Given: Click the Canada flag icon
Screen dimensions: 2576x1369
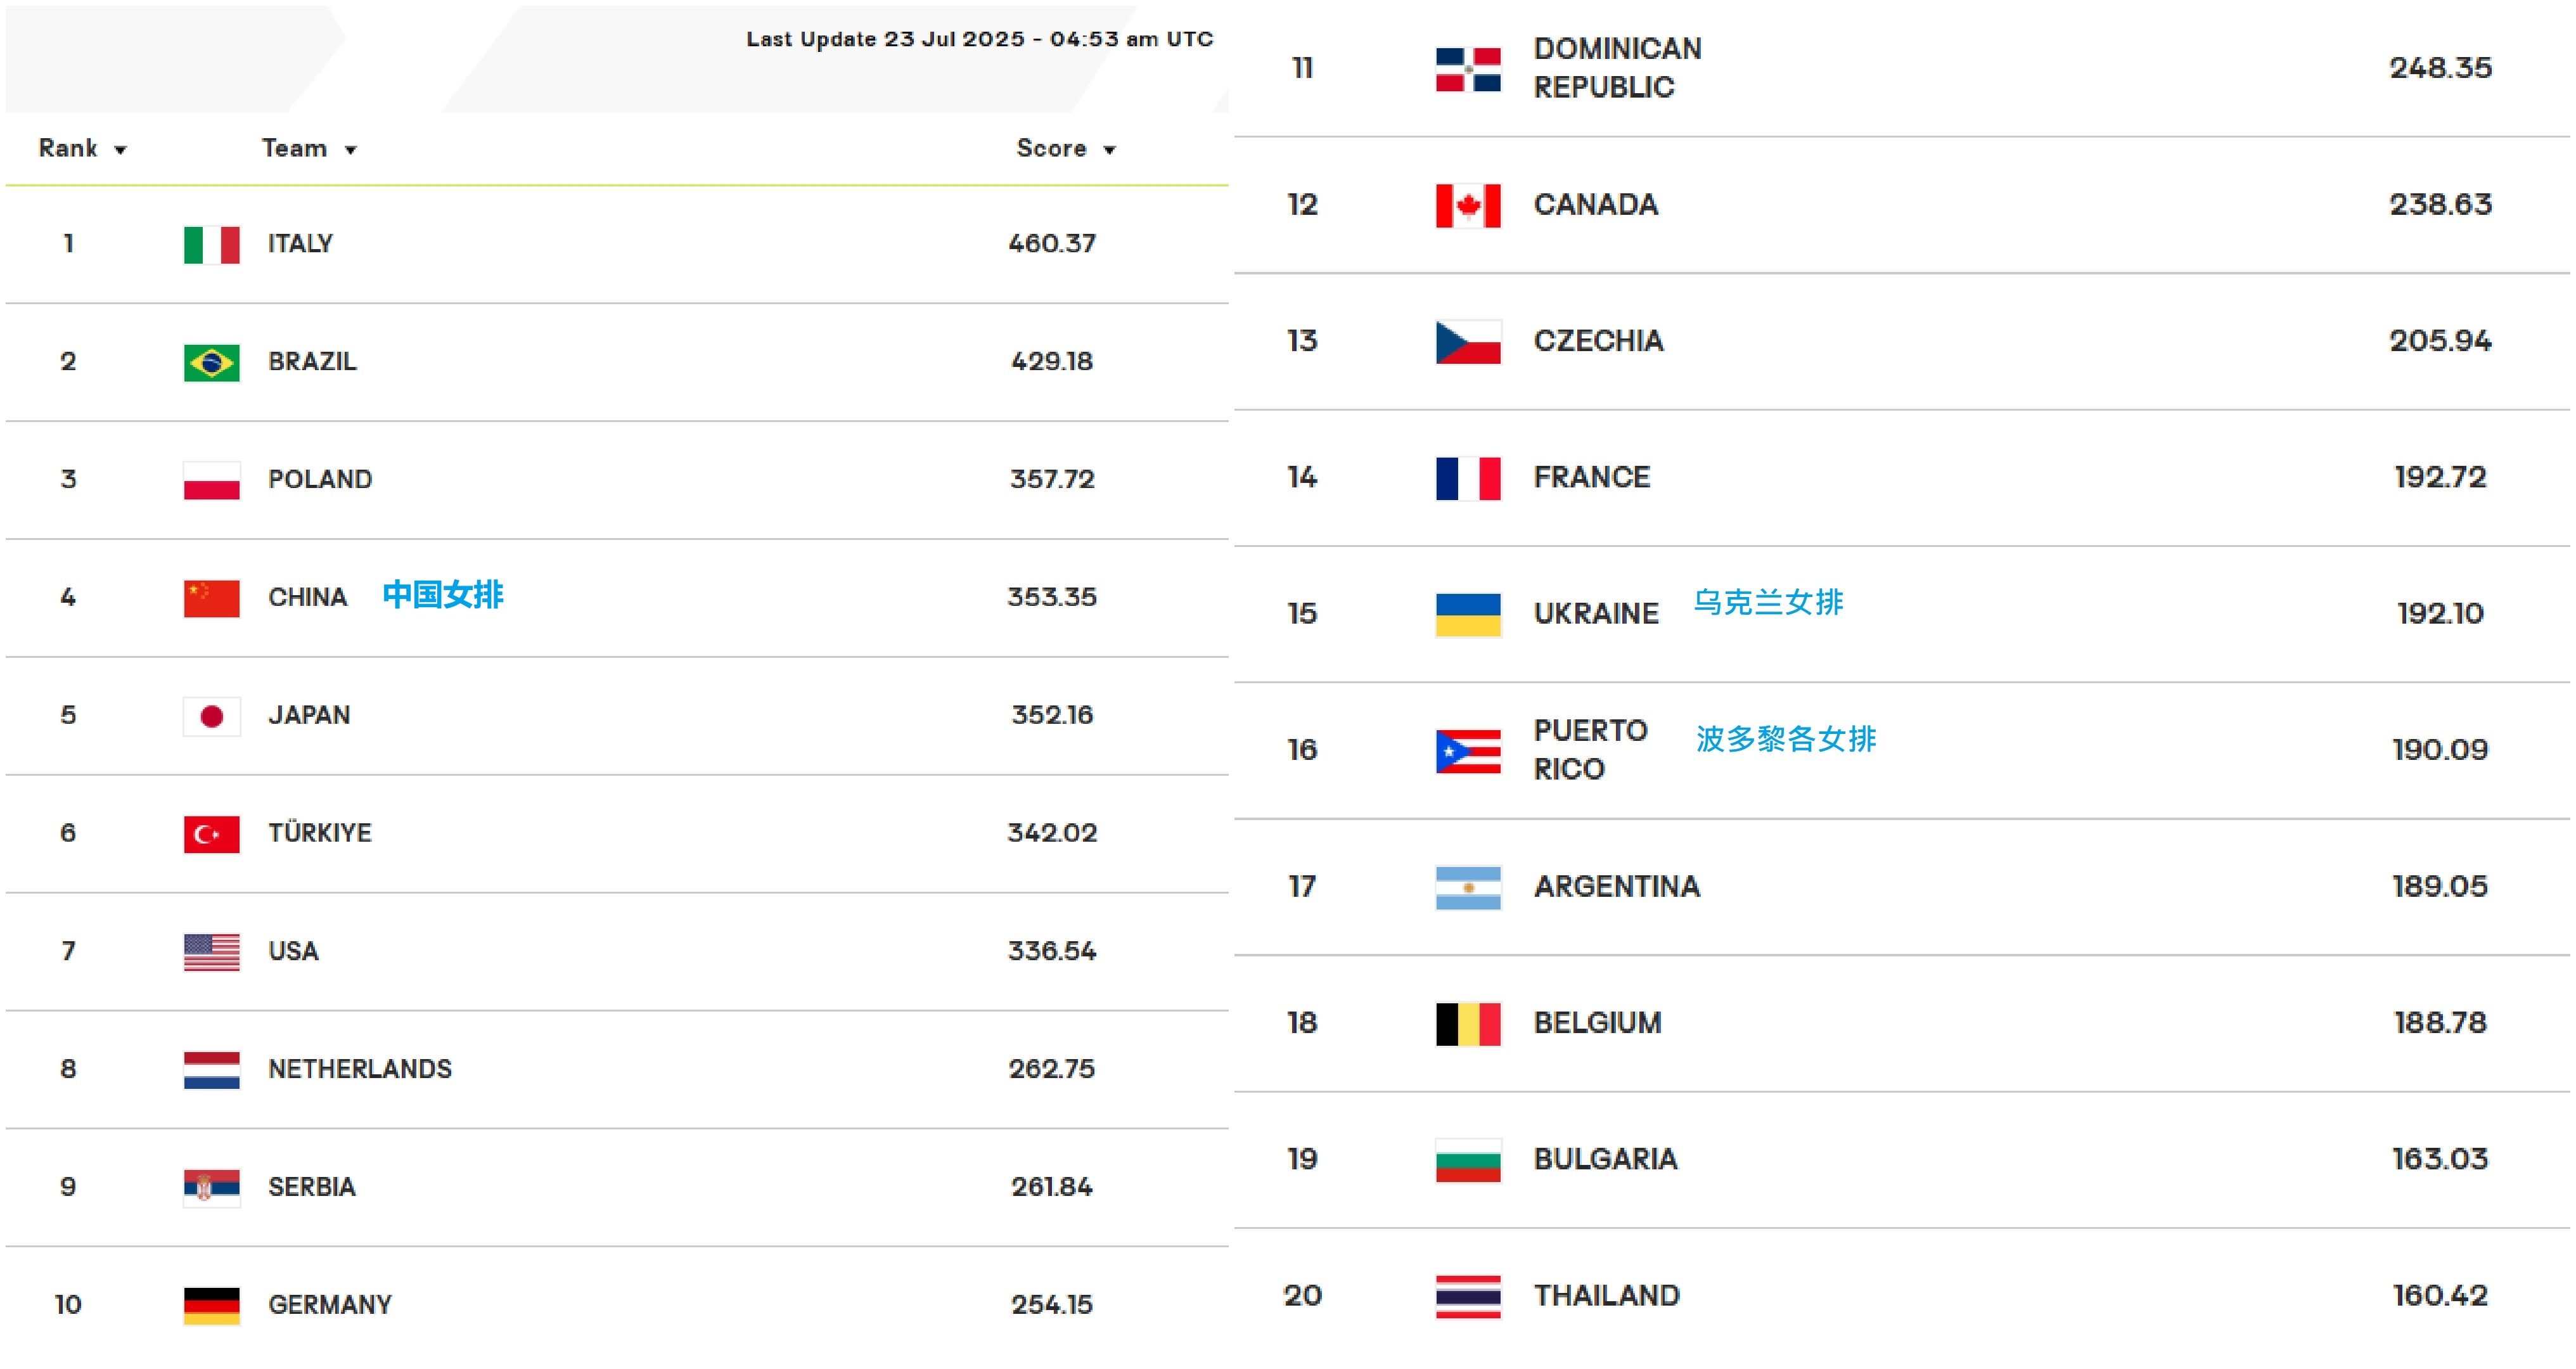Looking at the screenshot, I should 1468,206.
